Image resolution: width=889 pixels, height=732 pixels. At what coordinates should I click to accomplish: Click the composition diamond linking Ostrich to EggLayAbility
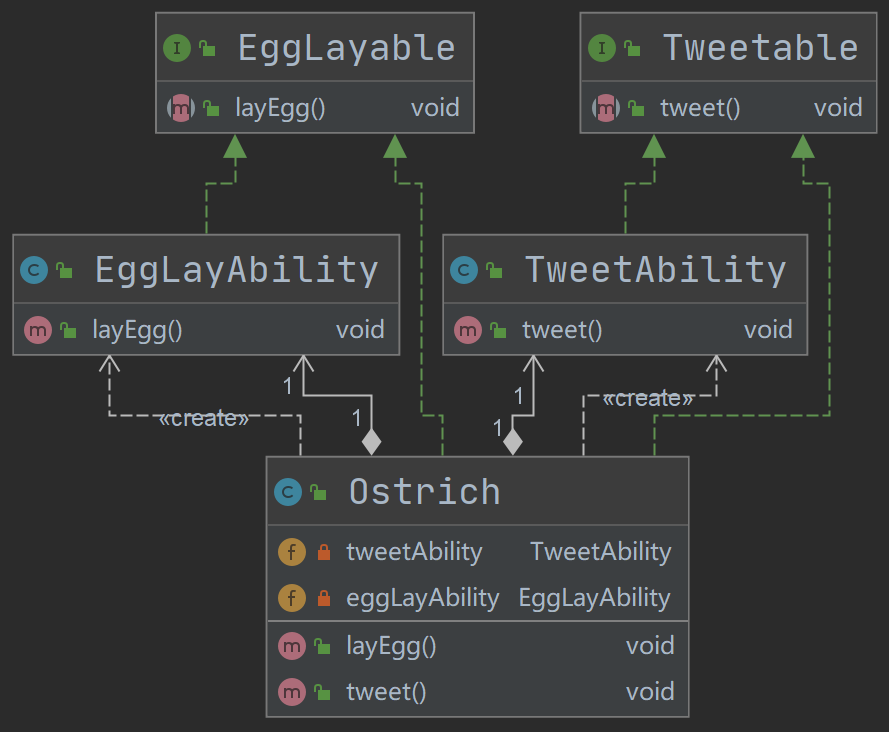(371, 442)
